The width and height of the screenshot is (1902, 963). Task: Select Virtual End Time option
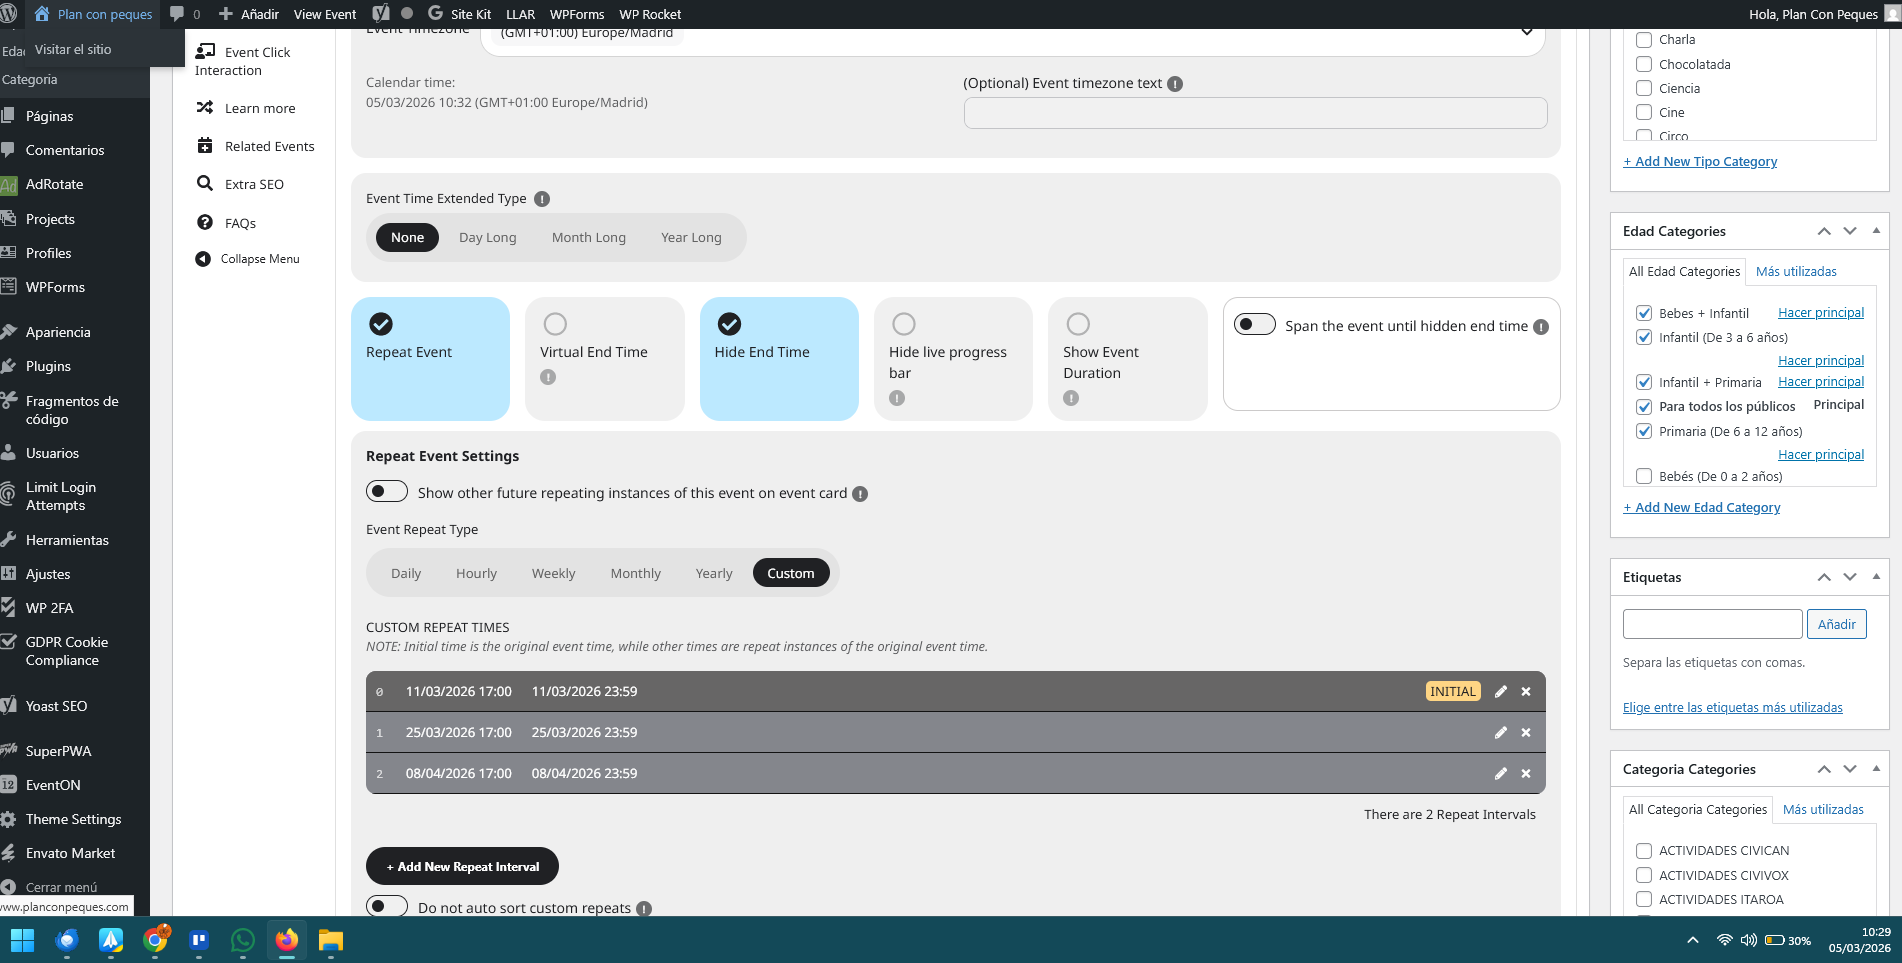(x=555, y=324)
